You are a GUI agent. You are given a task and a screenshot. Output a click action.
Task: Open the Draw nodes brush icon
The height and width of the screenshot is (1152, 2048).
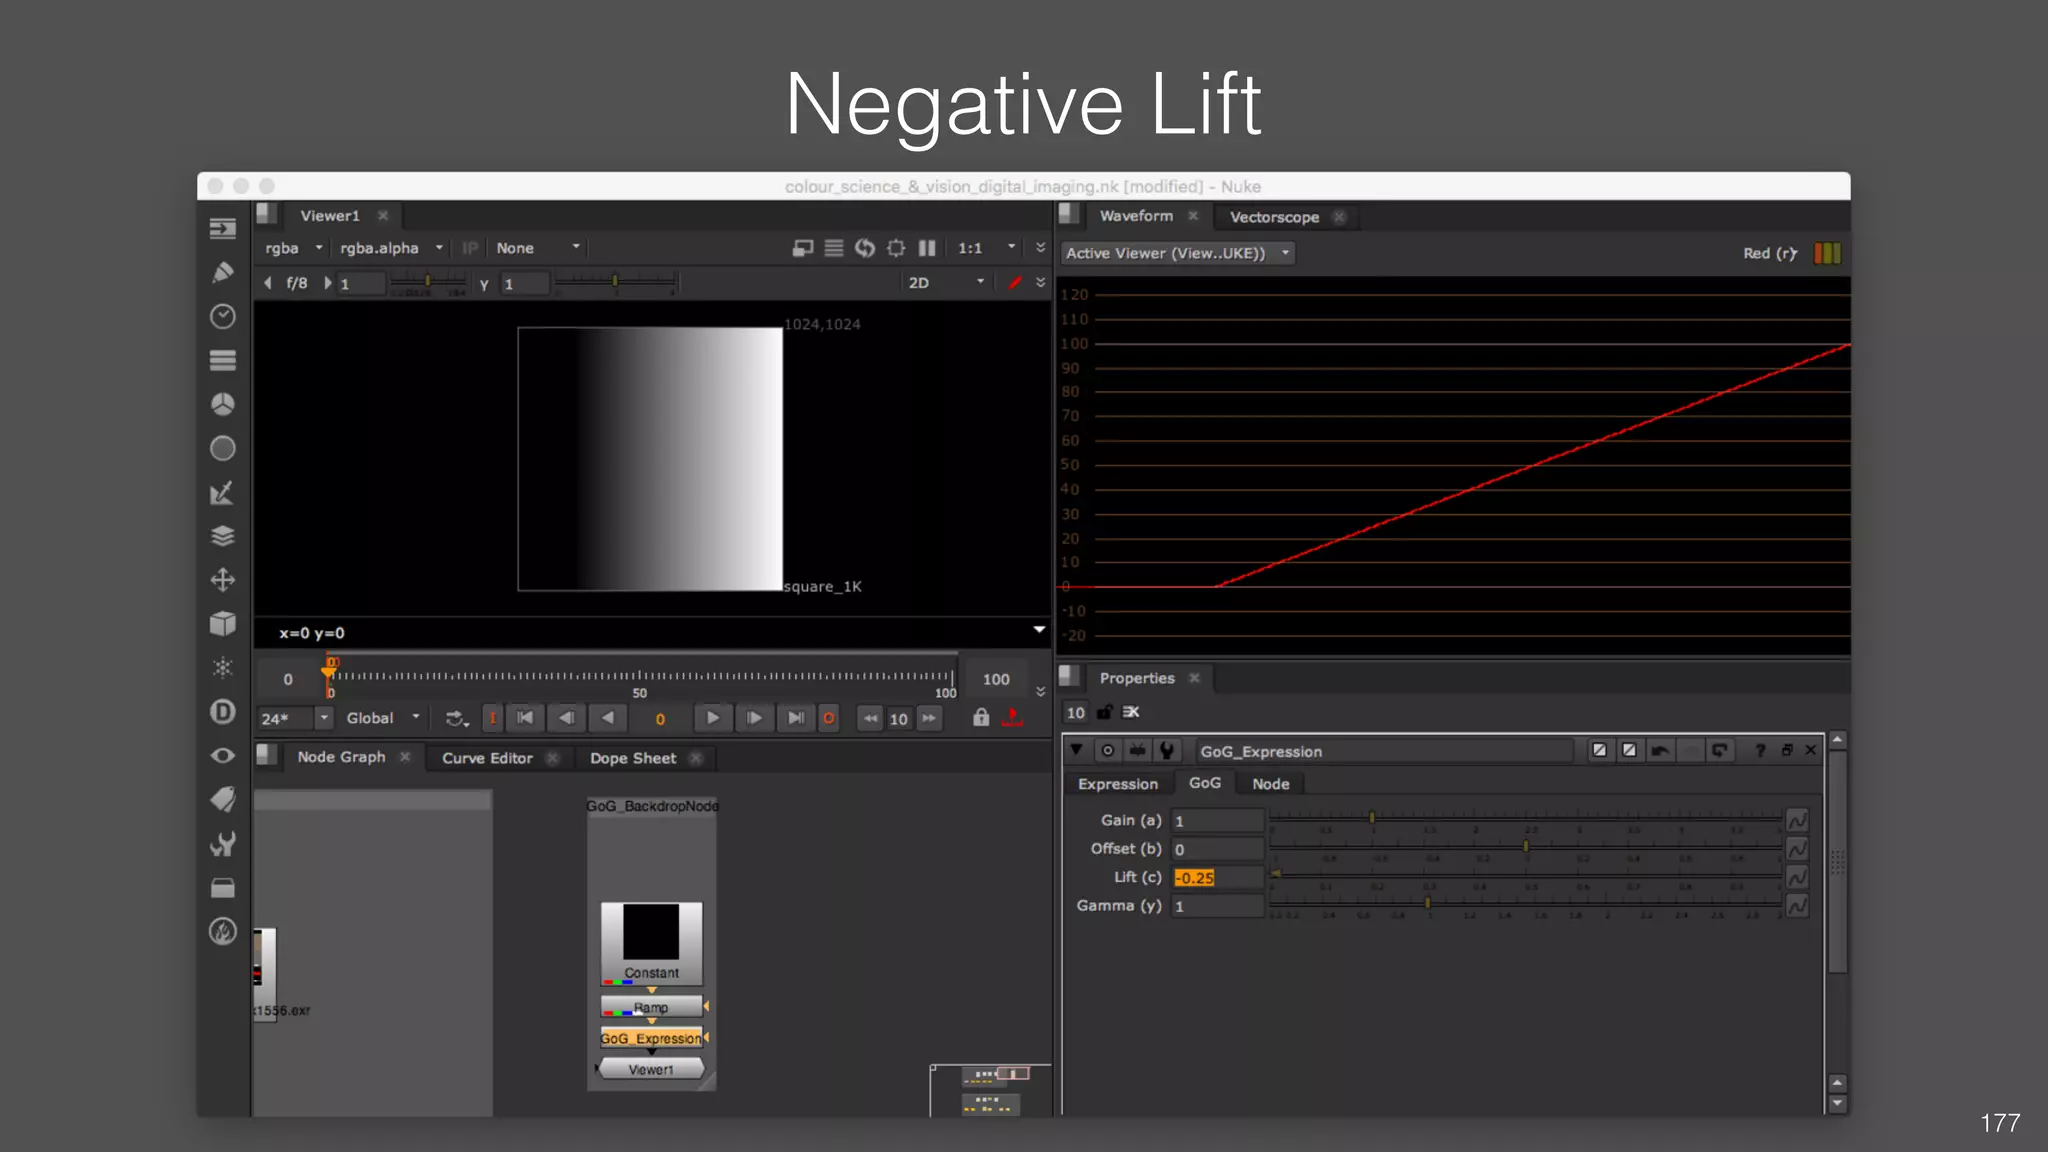pyautogui.click(x=222, y=272)
